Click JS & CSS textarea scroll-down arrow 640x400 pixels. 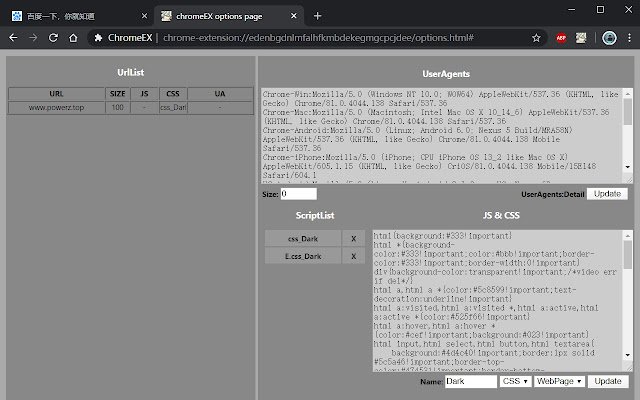(x=628, y=355)
